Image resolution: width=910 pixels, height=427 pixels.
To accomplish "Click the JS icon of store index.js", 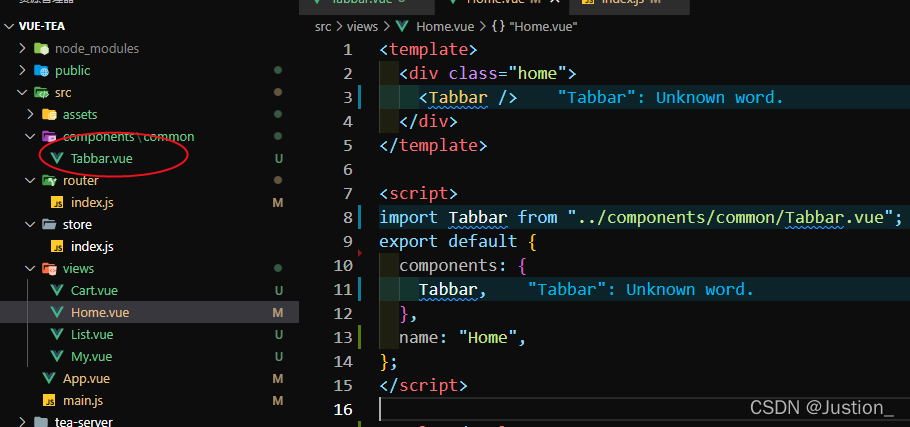I will pos(57,247).
